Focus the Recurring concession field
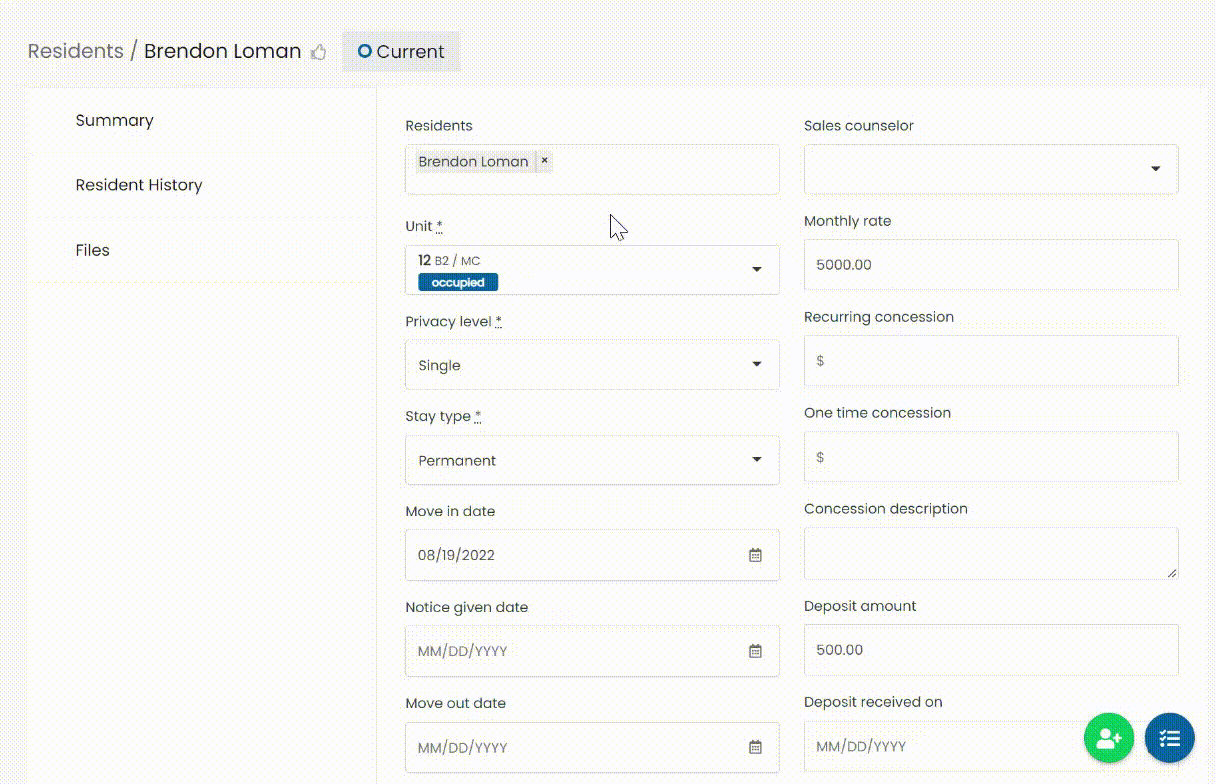 pyautogui.click(x=991, y=360)
